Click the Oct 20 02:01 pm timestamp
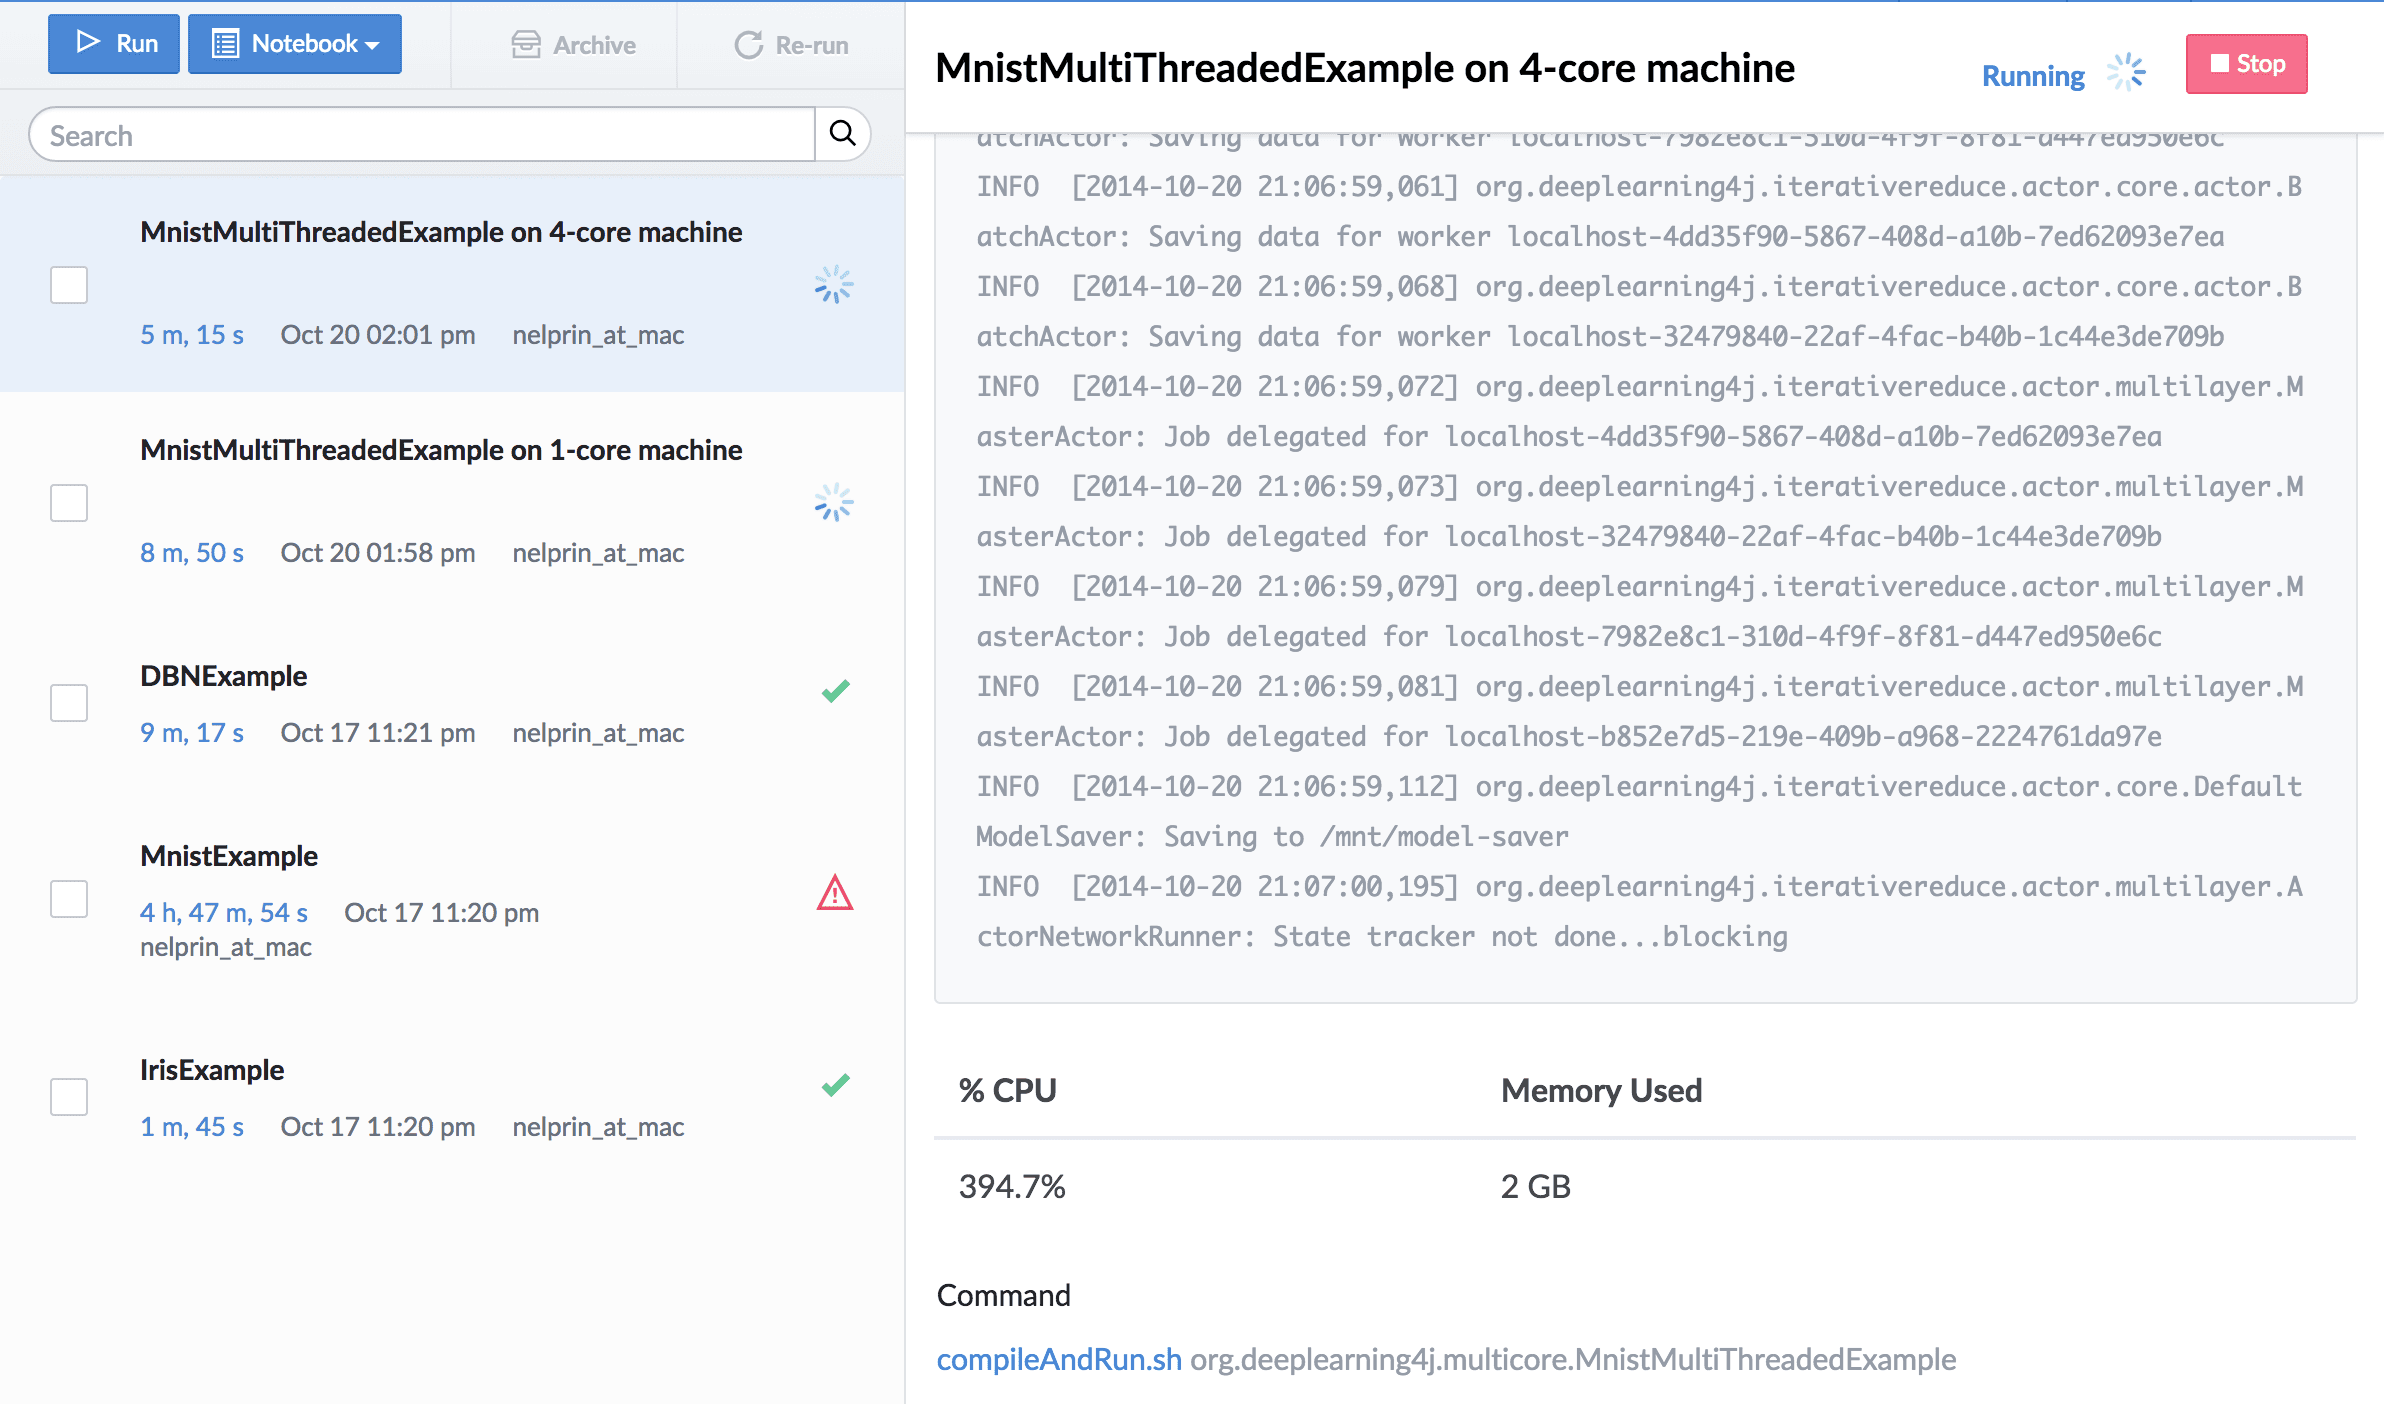Screen dimensions: 2384x1404 [x=378, y=335]
